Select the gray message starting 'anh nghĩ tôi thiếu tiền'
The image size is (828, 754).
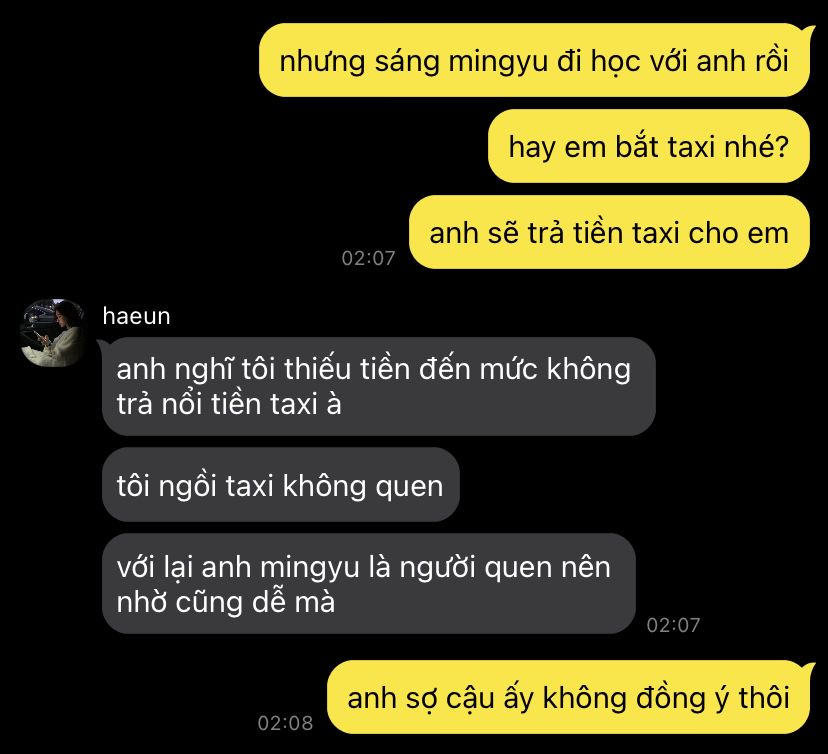379,387
